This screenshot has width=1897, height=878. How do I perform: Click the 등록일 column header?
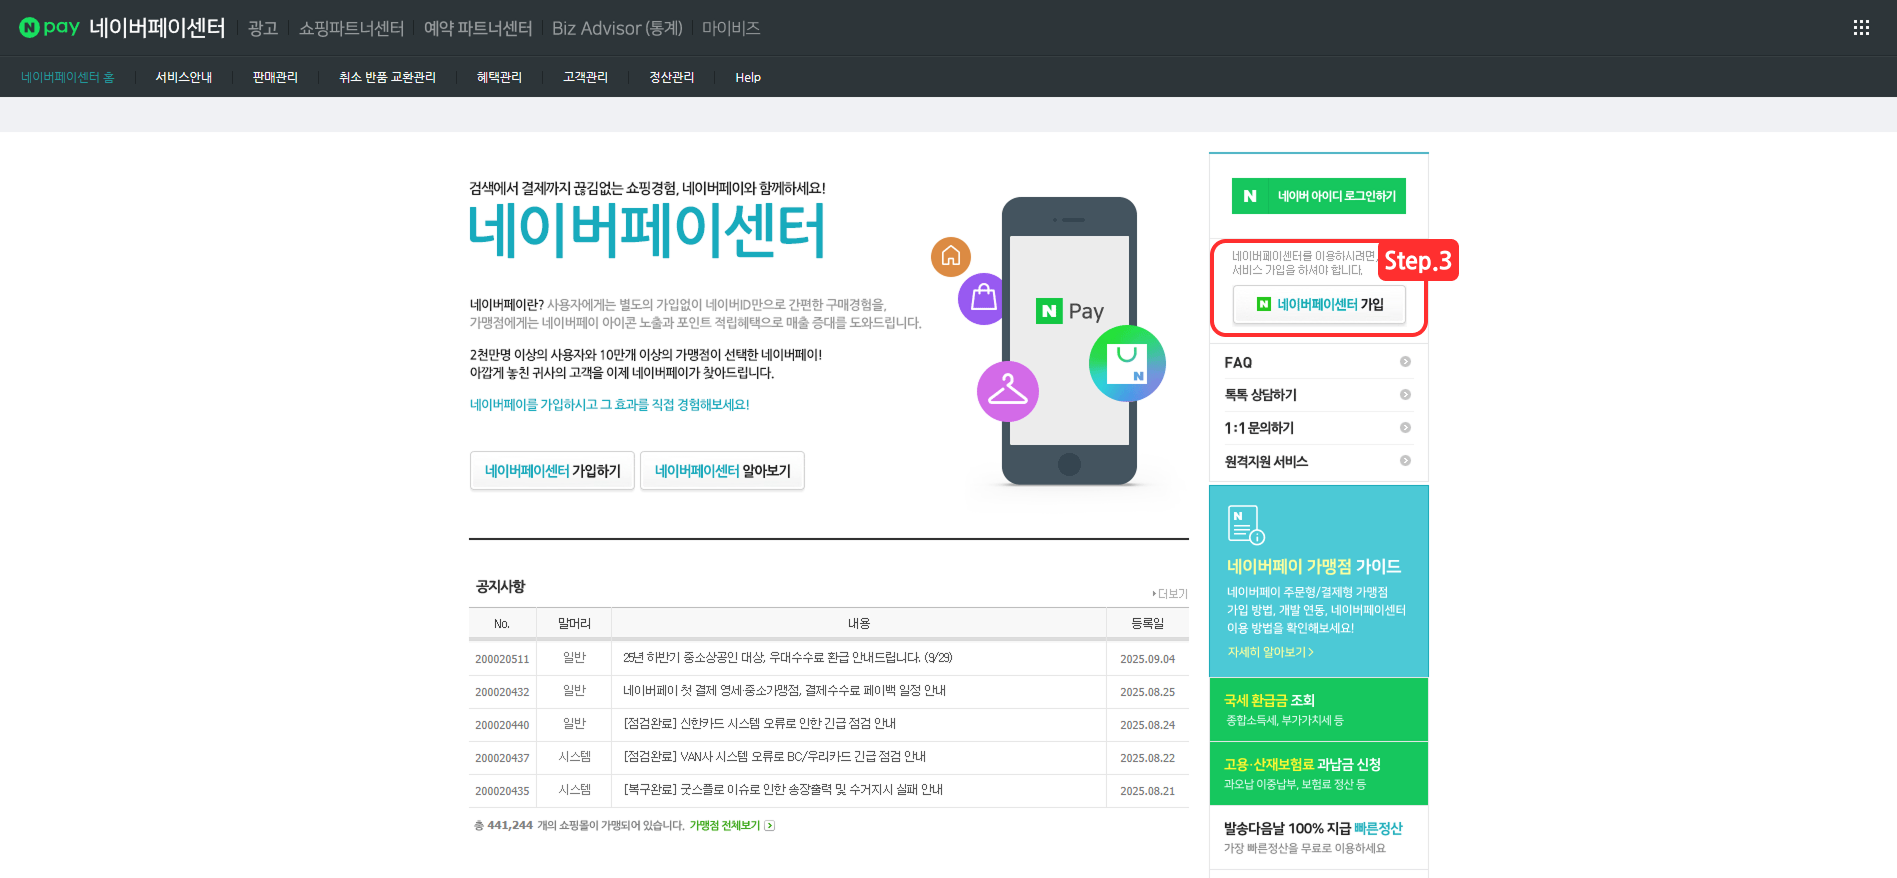click(x=1147, y=623)
